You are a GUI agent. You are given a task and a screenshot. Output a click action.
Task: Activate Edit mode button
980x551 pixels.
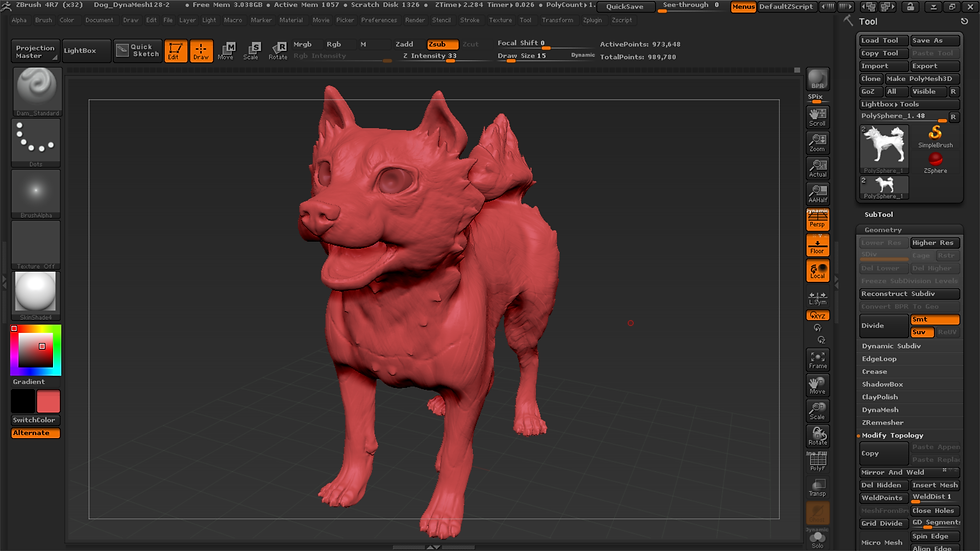click(x=176, y=51)
